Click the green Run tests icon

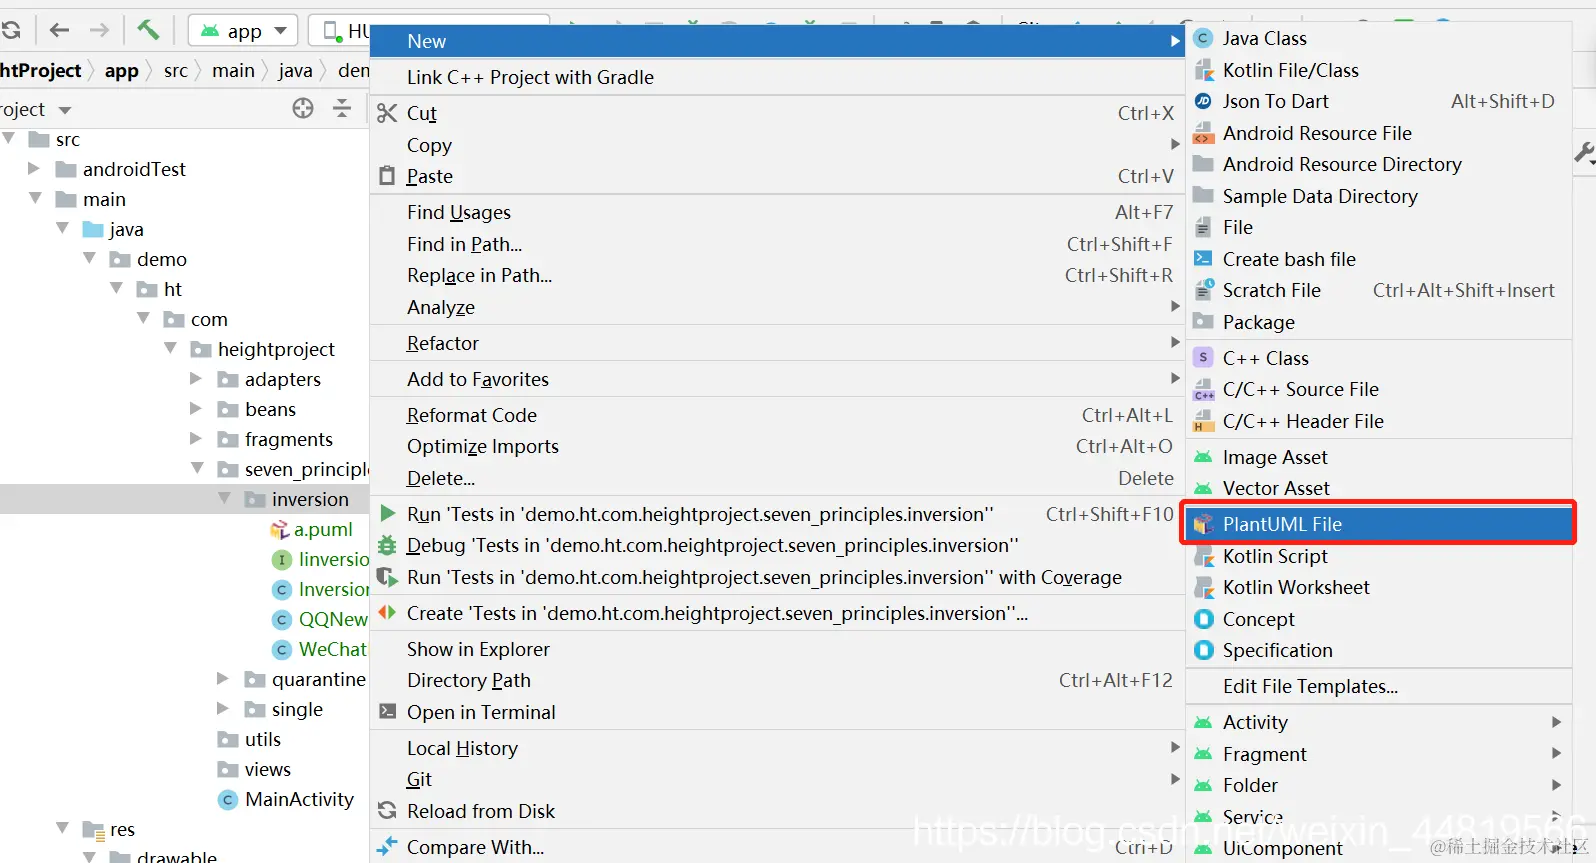[387, 513]
